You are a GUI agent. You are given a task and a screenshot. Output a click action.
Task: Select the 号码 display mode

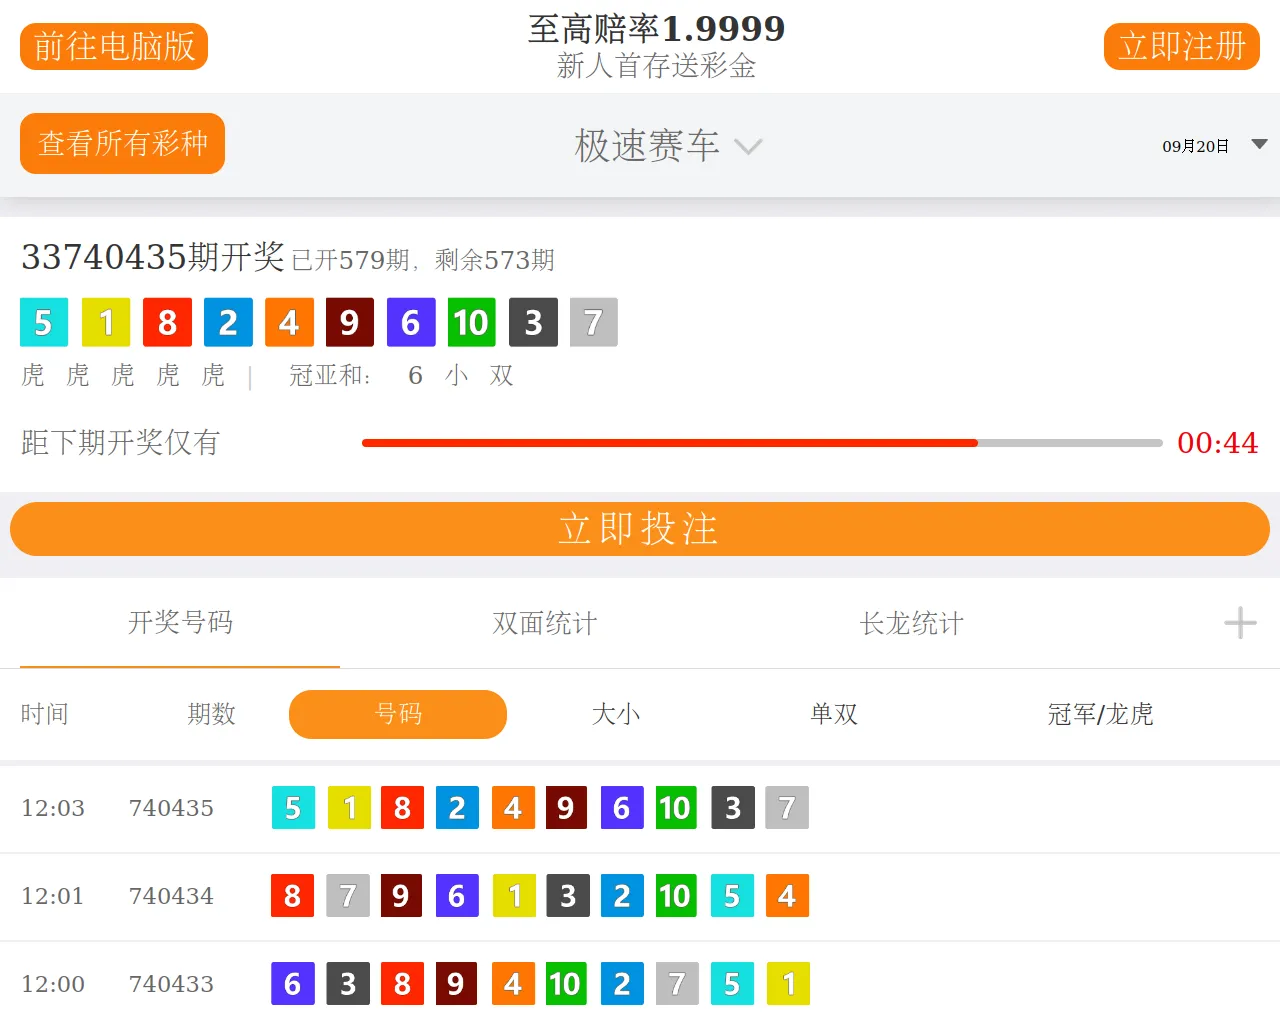click(398, 714)
